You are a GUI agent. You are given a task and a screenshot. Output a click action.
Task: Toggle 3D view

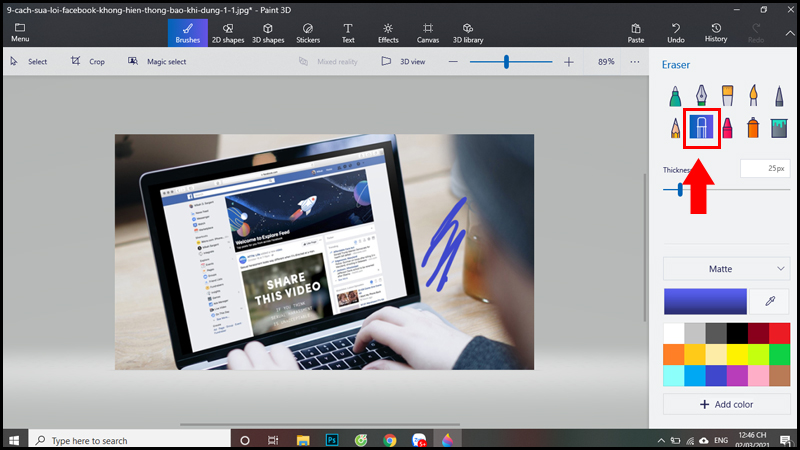403,61
